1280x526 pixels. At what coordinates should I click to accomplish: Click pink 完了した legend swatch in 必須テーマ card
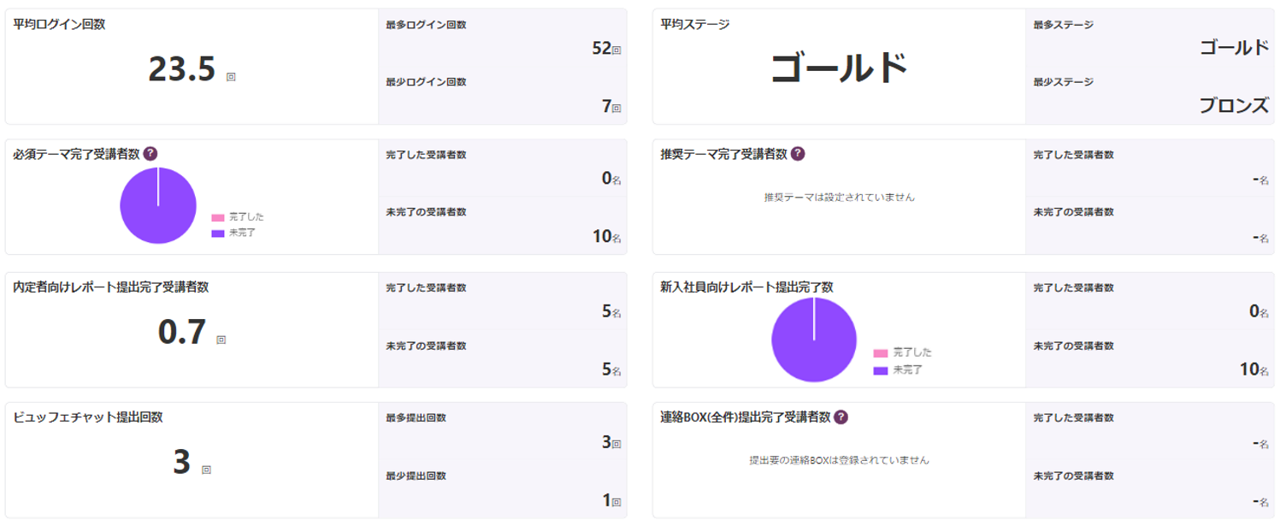pos(218,217)
